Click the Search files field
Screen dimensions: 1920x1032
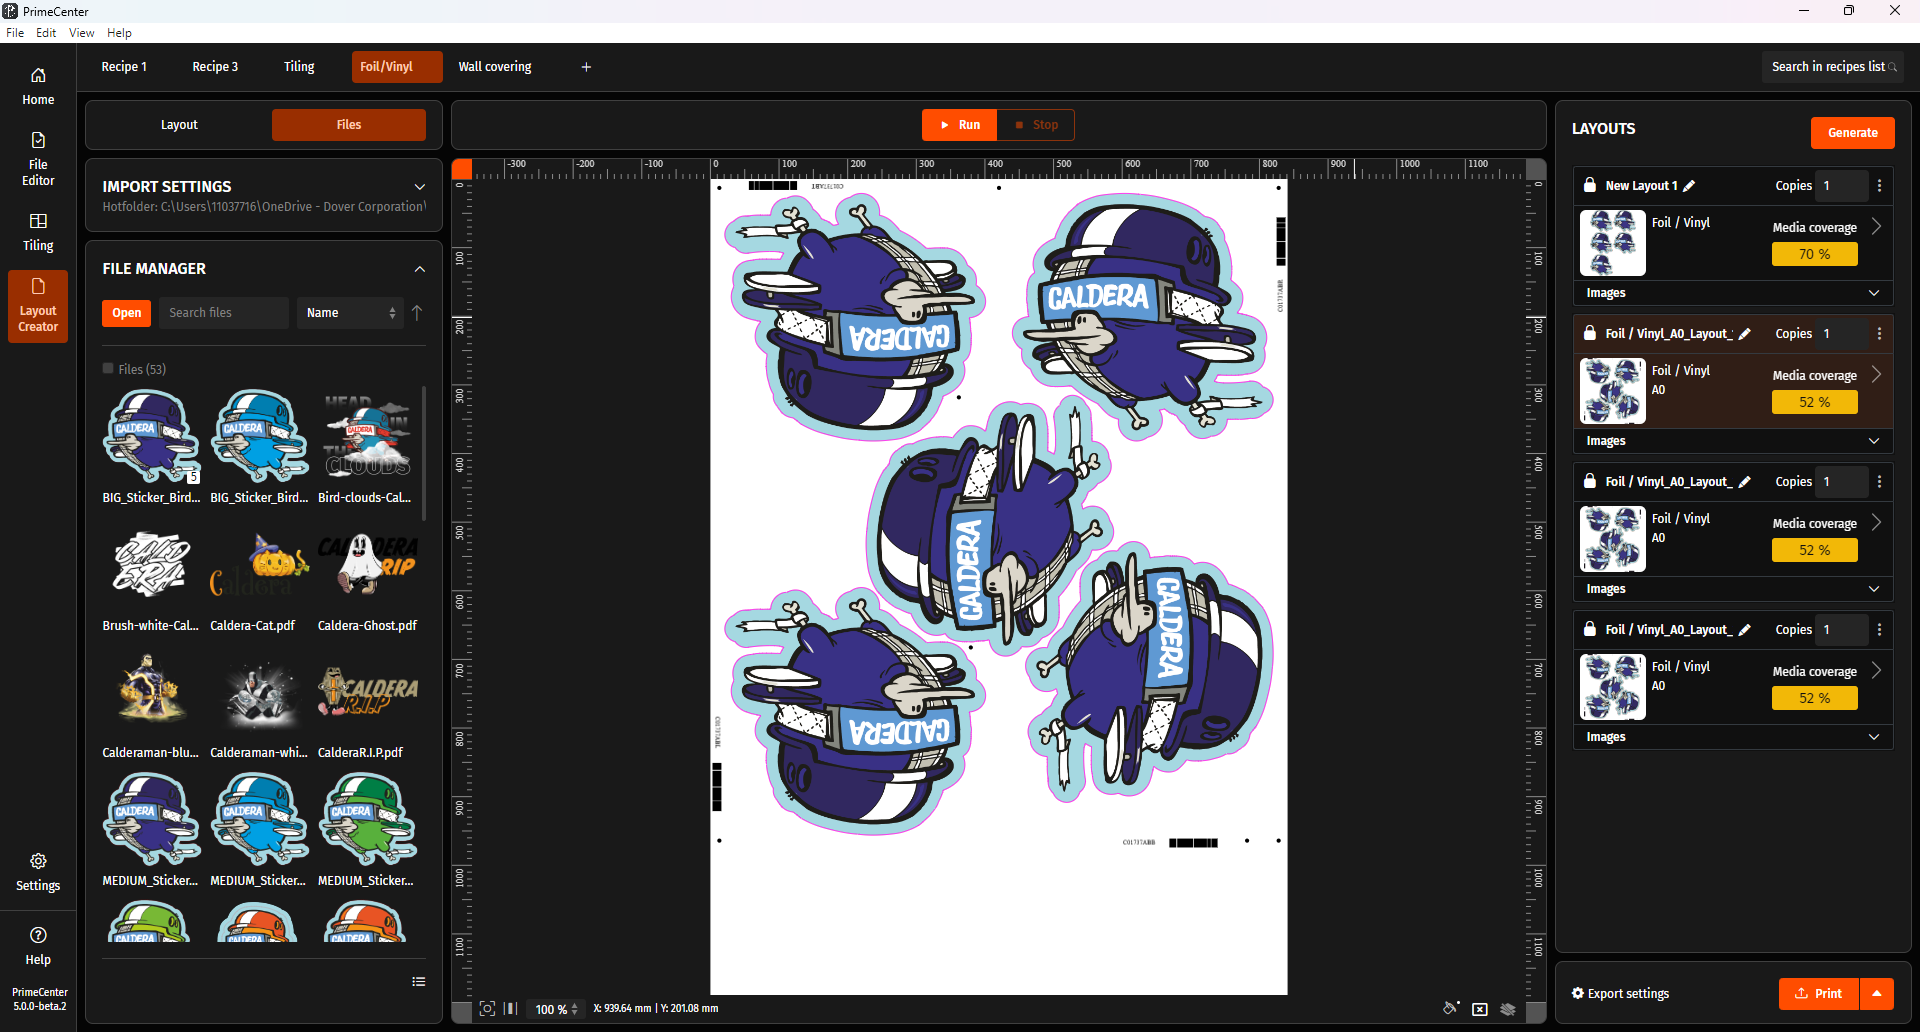[x=224, y=313]
